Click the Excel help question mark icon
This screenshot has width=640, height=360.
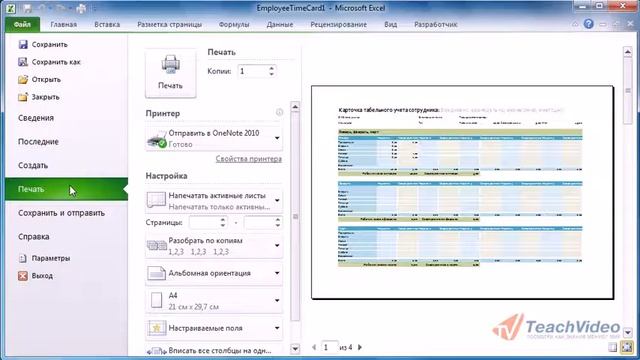[x=589, y=24]
